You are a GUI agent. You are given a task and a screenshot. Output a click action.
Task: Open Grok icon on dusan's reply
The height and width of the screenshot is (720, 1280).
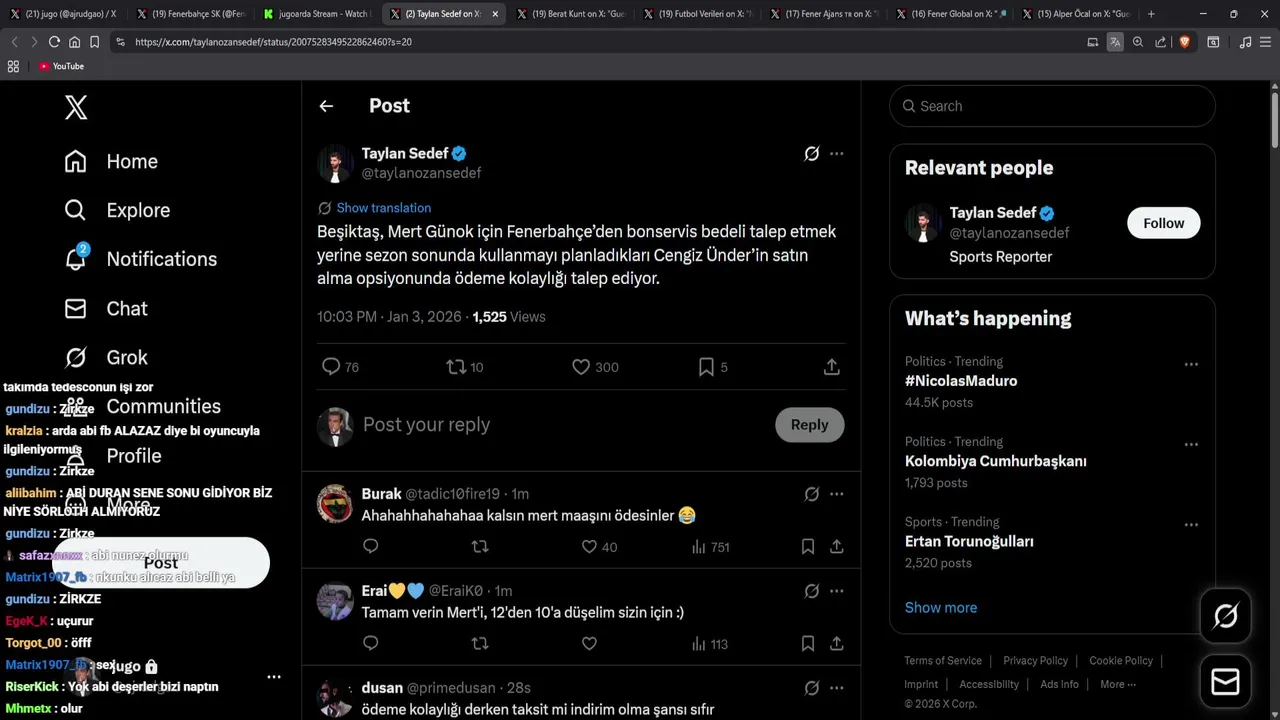pos(812,688)
